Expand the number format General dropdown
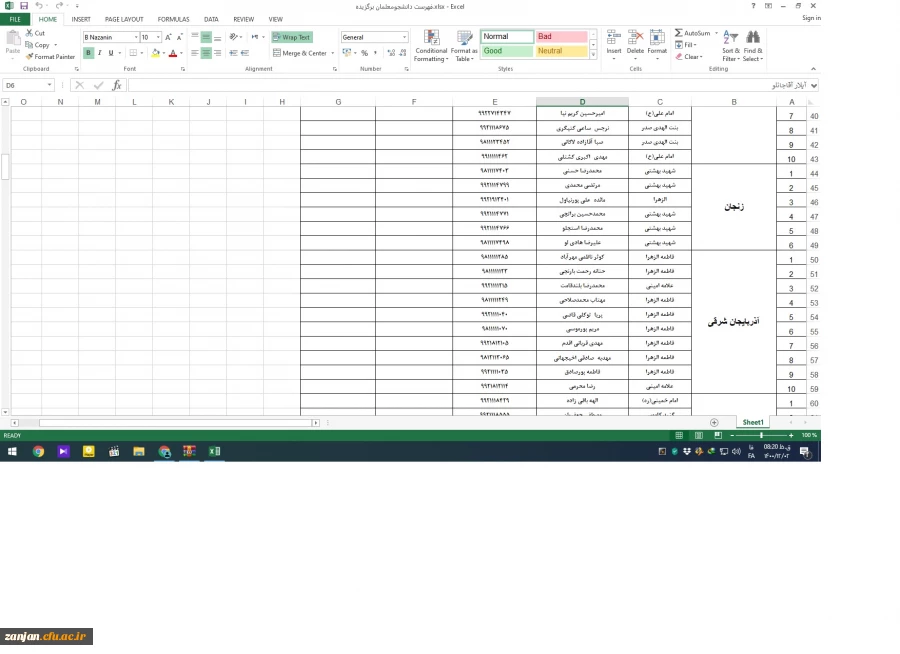 404,37
